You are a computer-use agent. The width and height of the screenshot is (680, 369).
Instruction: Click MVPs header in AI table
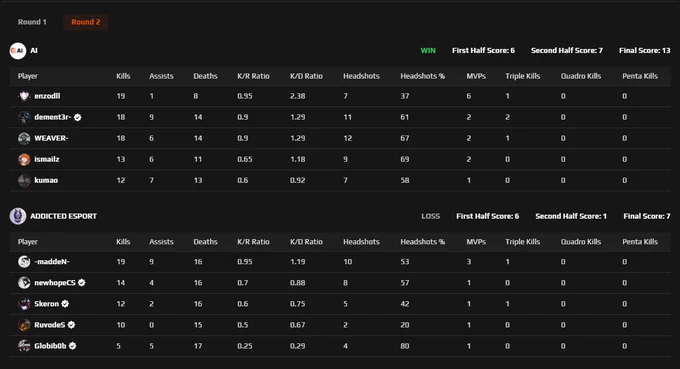pyautogui.click(x=476, y=76)
